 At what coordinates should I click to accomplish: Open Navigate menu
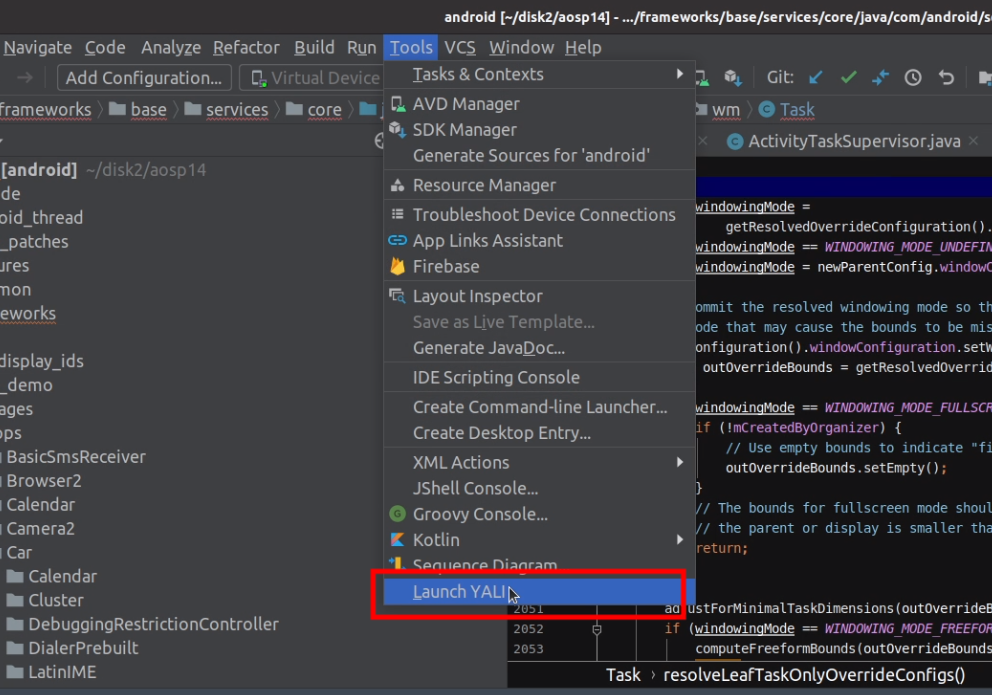click(37, 47)
